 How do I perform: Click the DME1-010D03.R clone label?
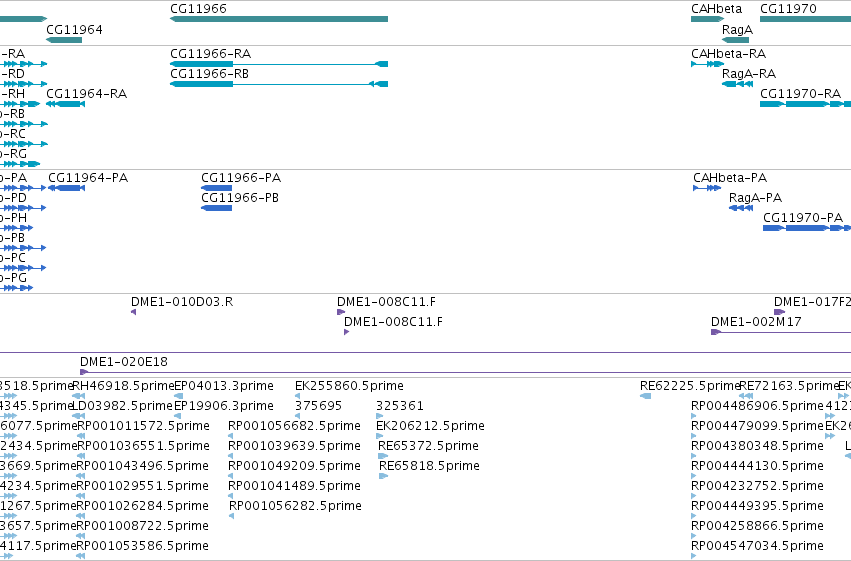182,302
